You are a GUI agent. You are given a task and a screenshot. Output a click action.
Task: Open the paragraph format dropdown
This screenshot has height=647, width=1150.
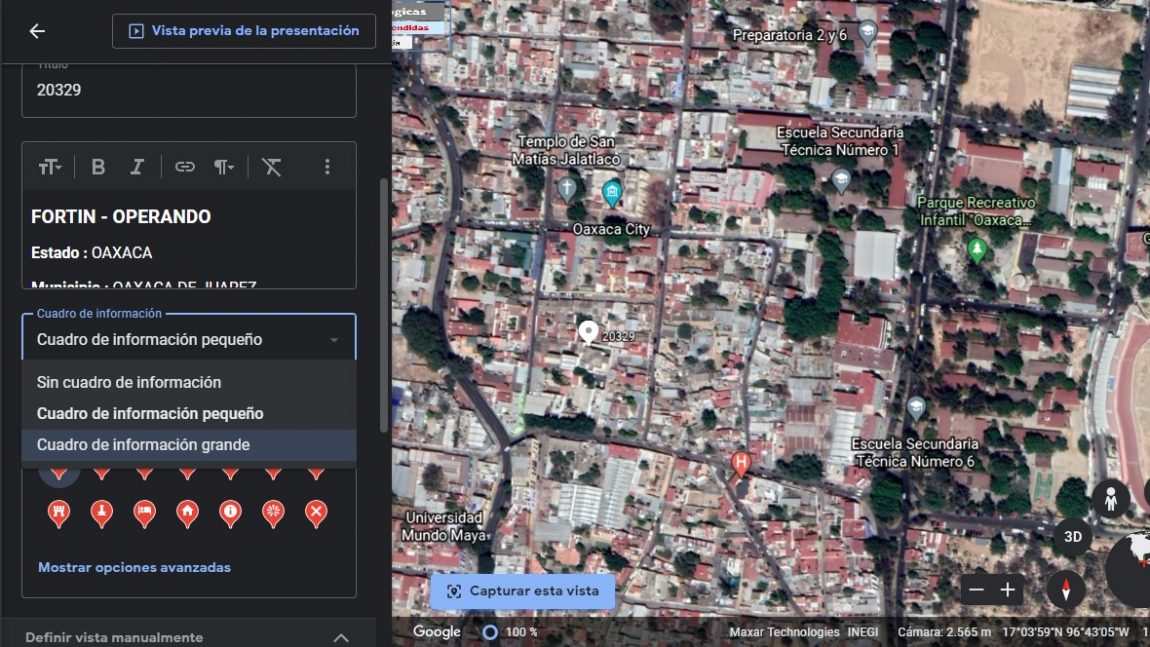tap(224, 167)
